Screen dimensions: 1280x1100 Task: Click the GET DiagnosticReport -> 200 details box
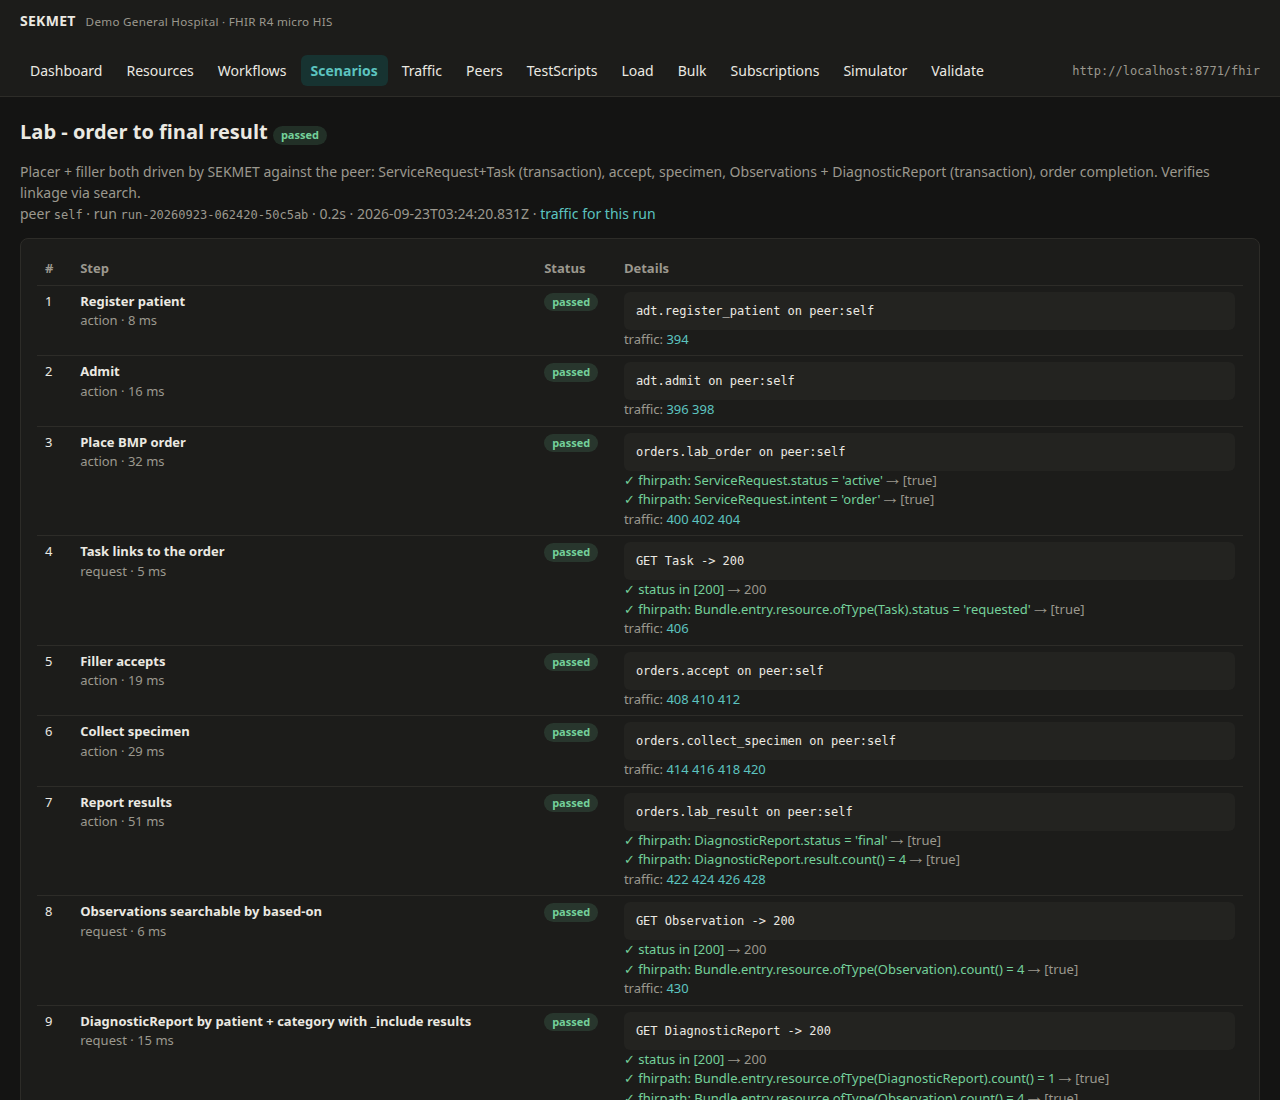[929, 1031]
